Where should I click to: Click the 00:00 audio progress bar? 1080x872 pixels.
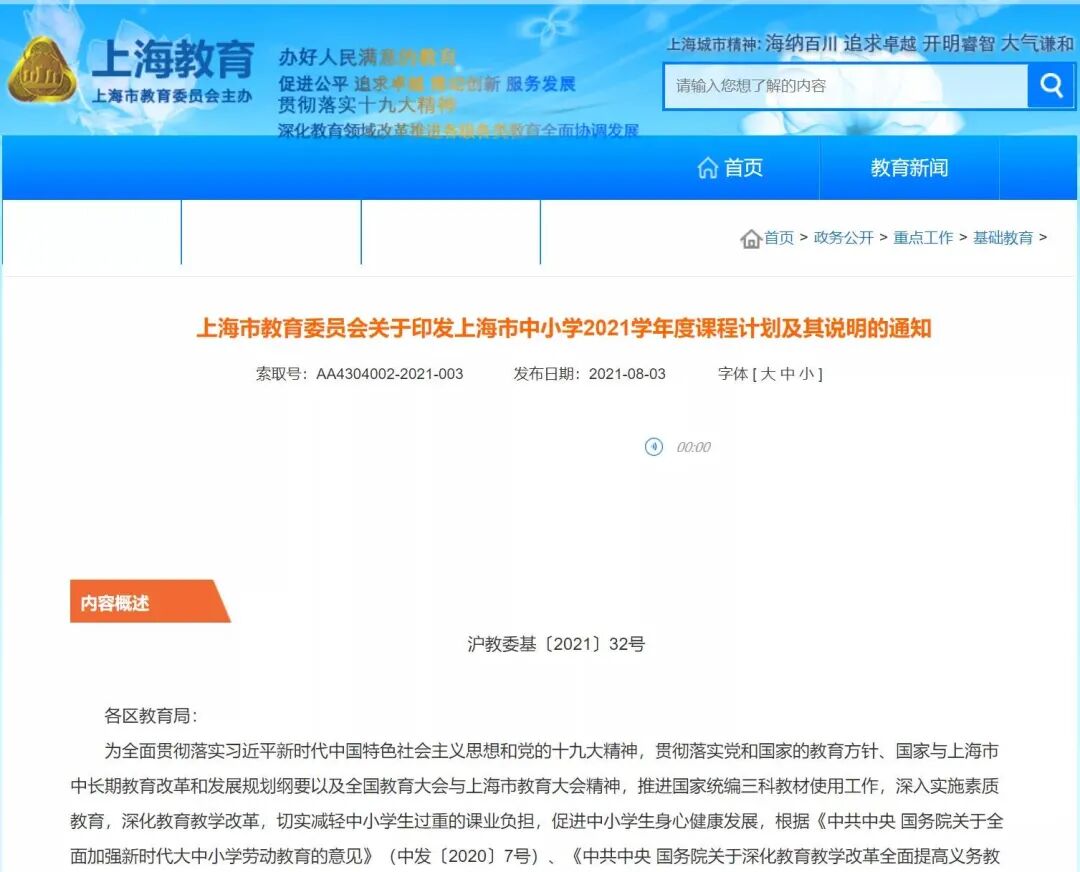pyautogui.click(x=693, y=447)
